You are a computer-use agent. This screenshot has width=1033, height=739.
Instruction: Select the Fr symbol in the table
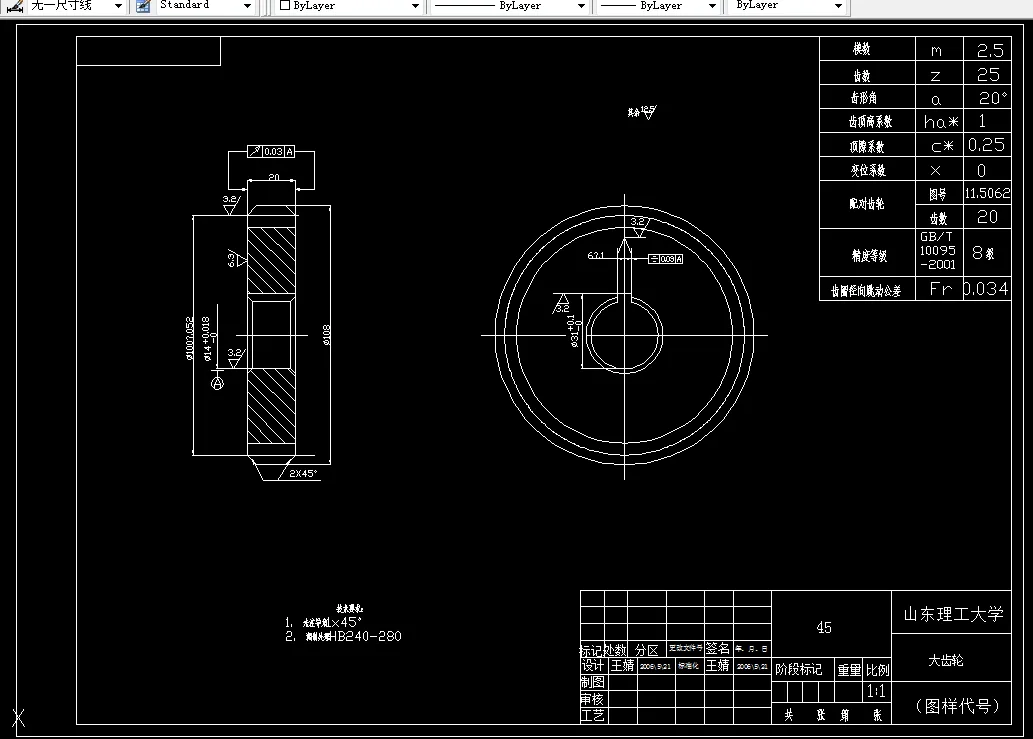click(x=941, y=288)
